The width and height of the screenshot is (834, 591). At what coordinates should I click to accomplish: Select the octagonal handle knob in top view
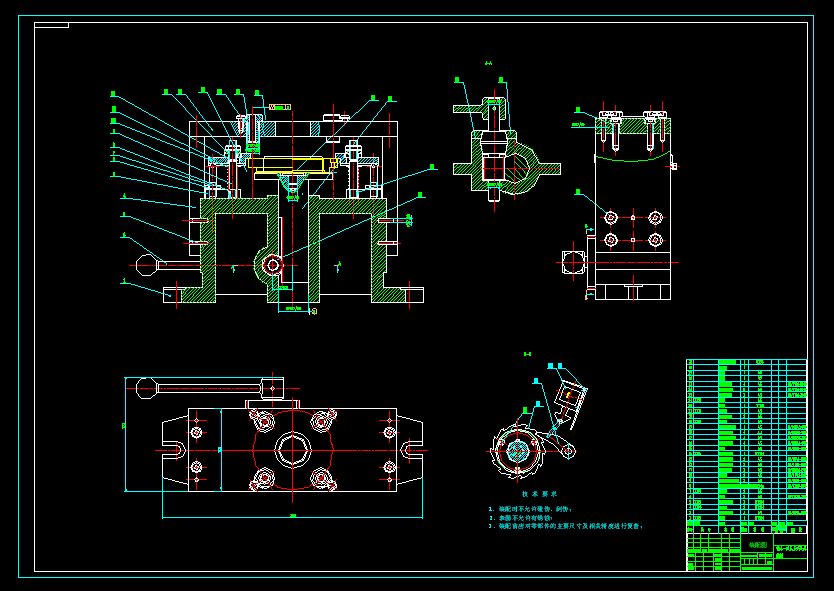coord(146,388)
